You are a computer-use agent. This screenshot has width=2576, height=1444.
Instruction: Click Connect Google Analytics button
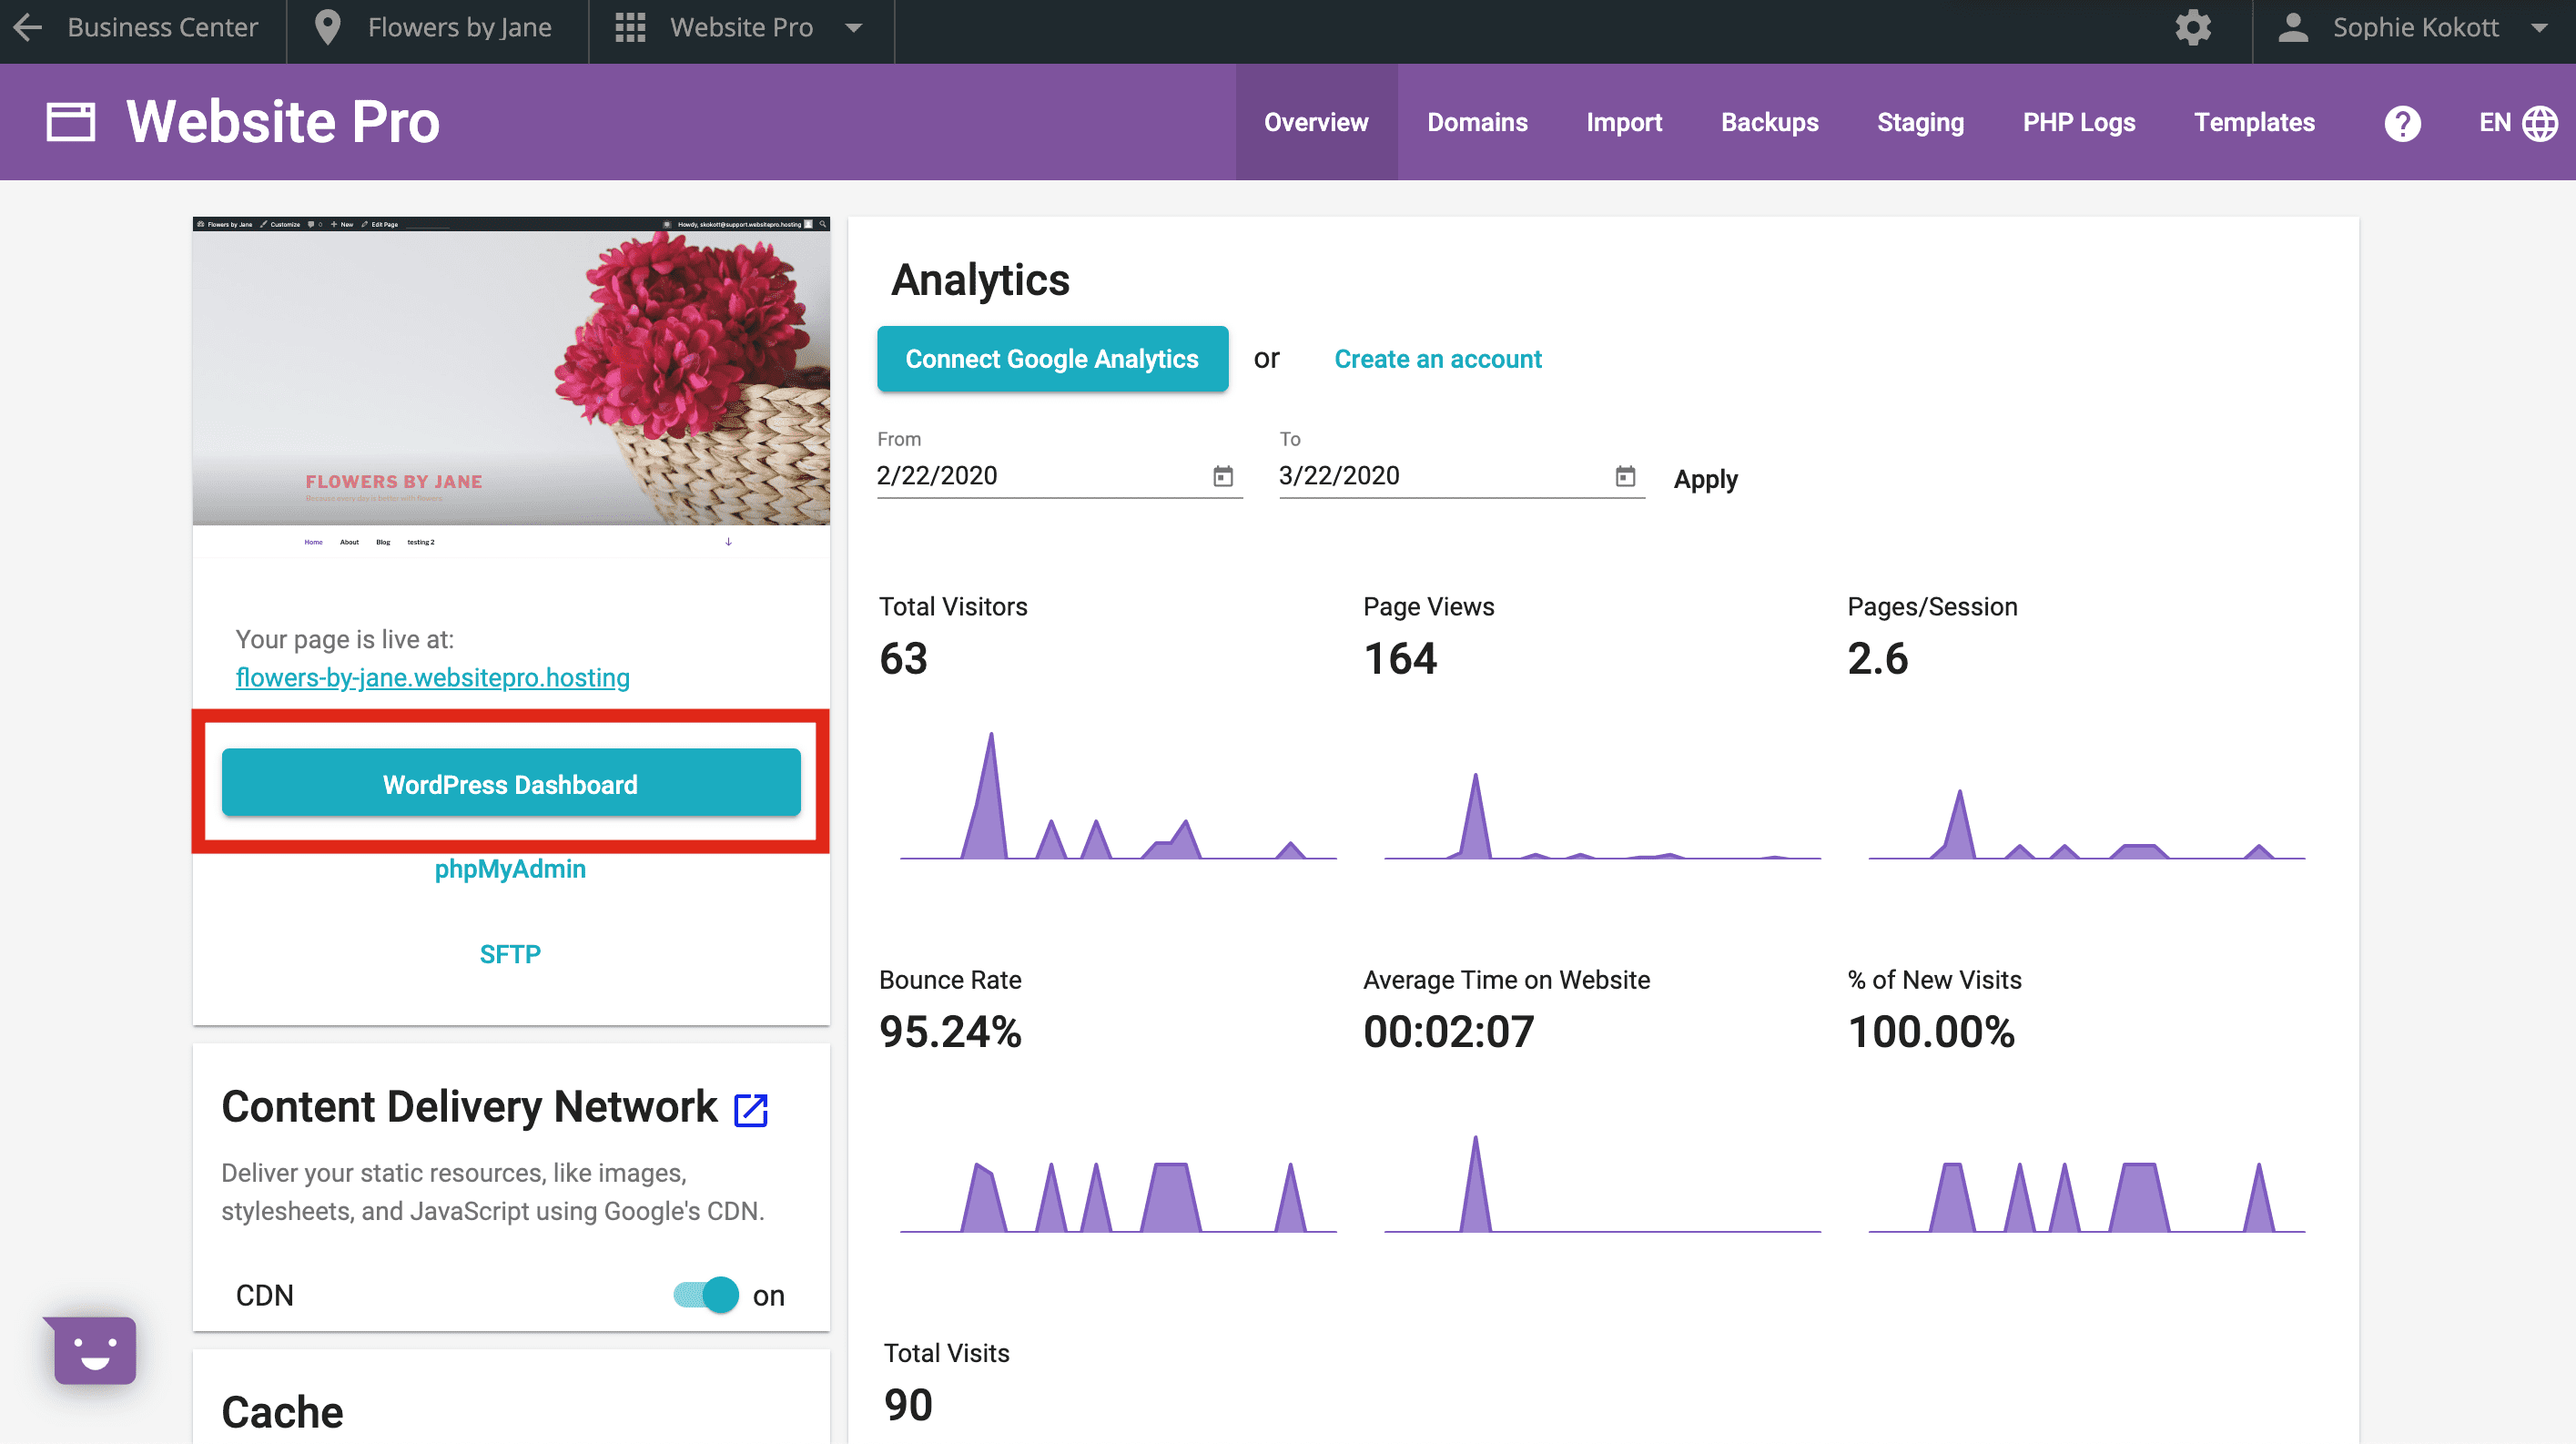click(1052, 358)
